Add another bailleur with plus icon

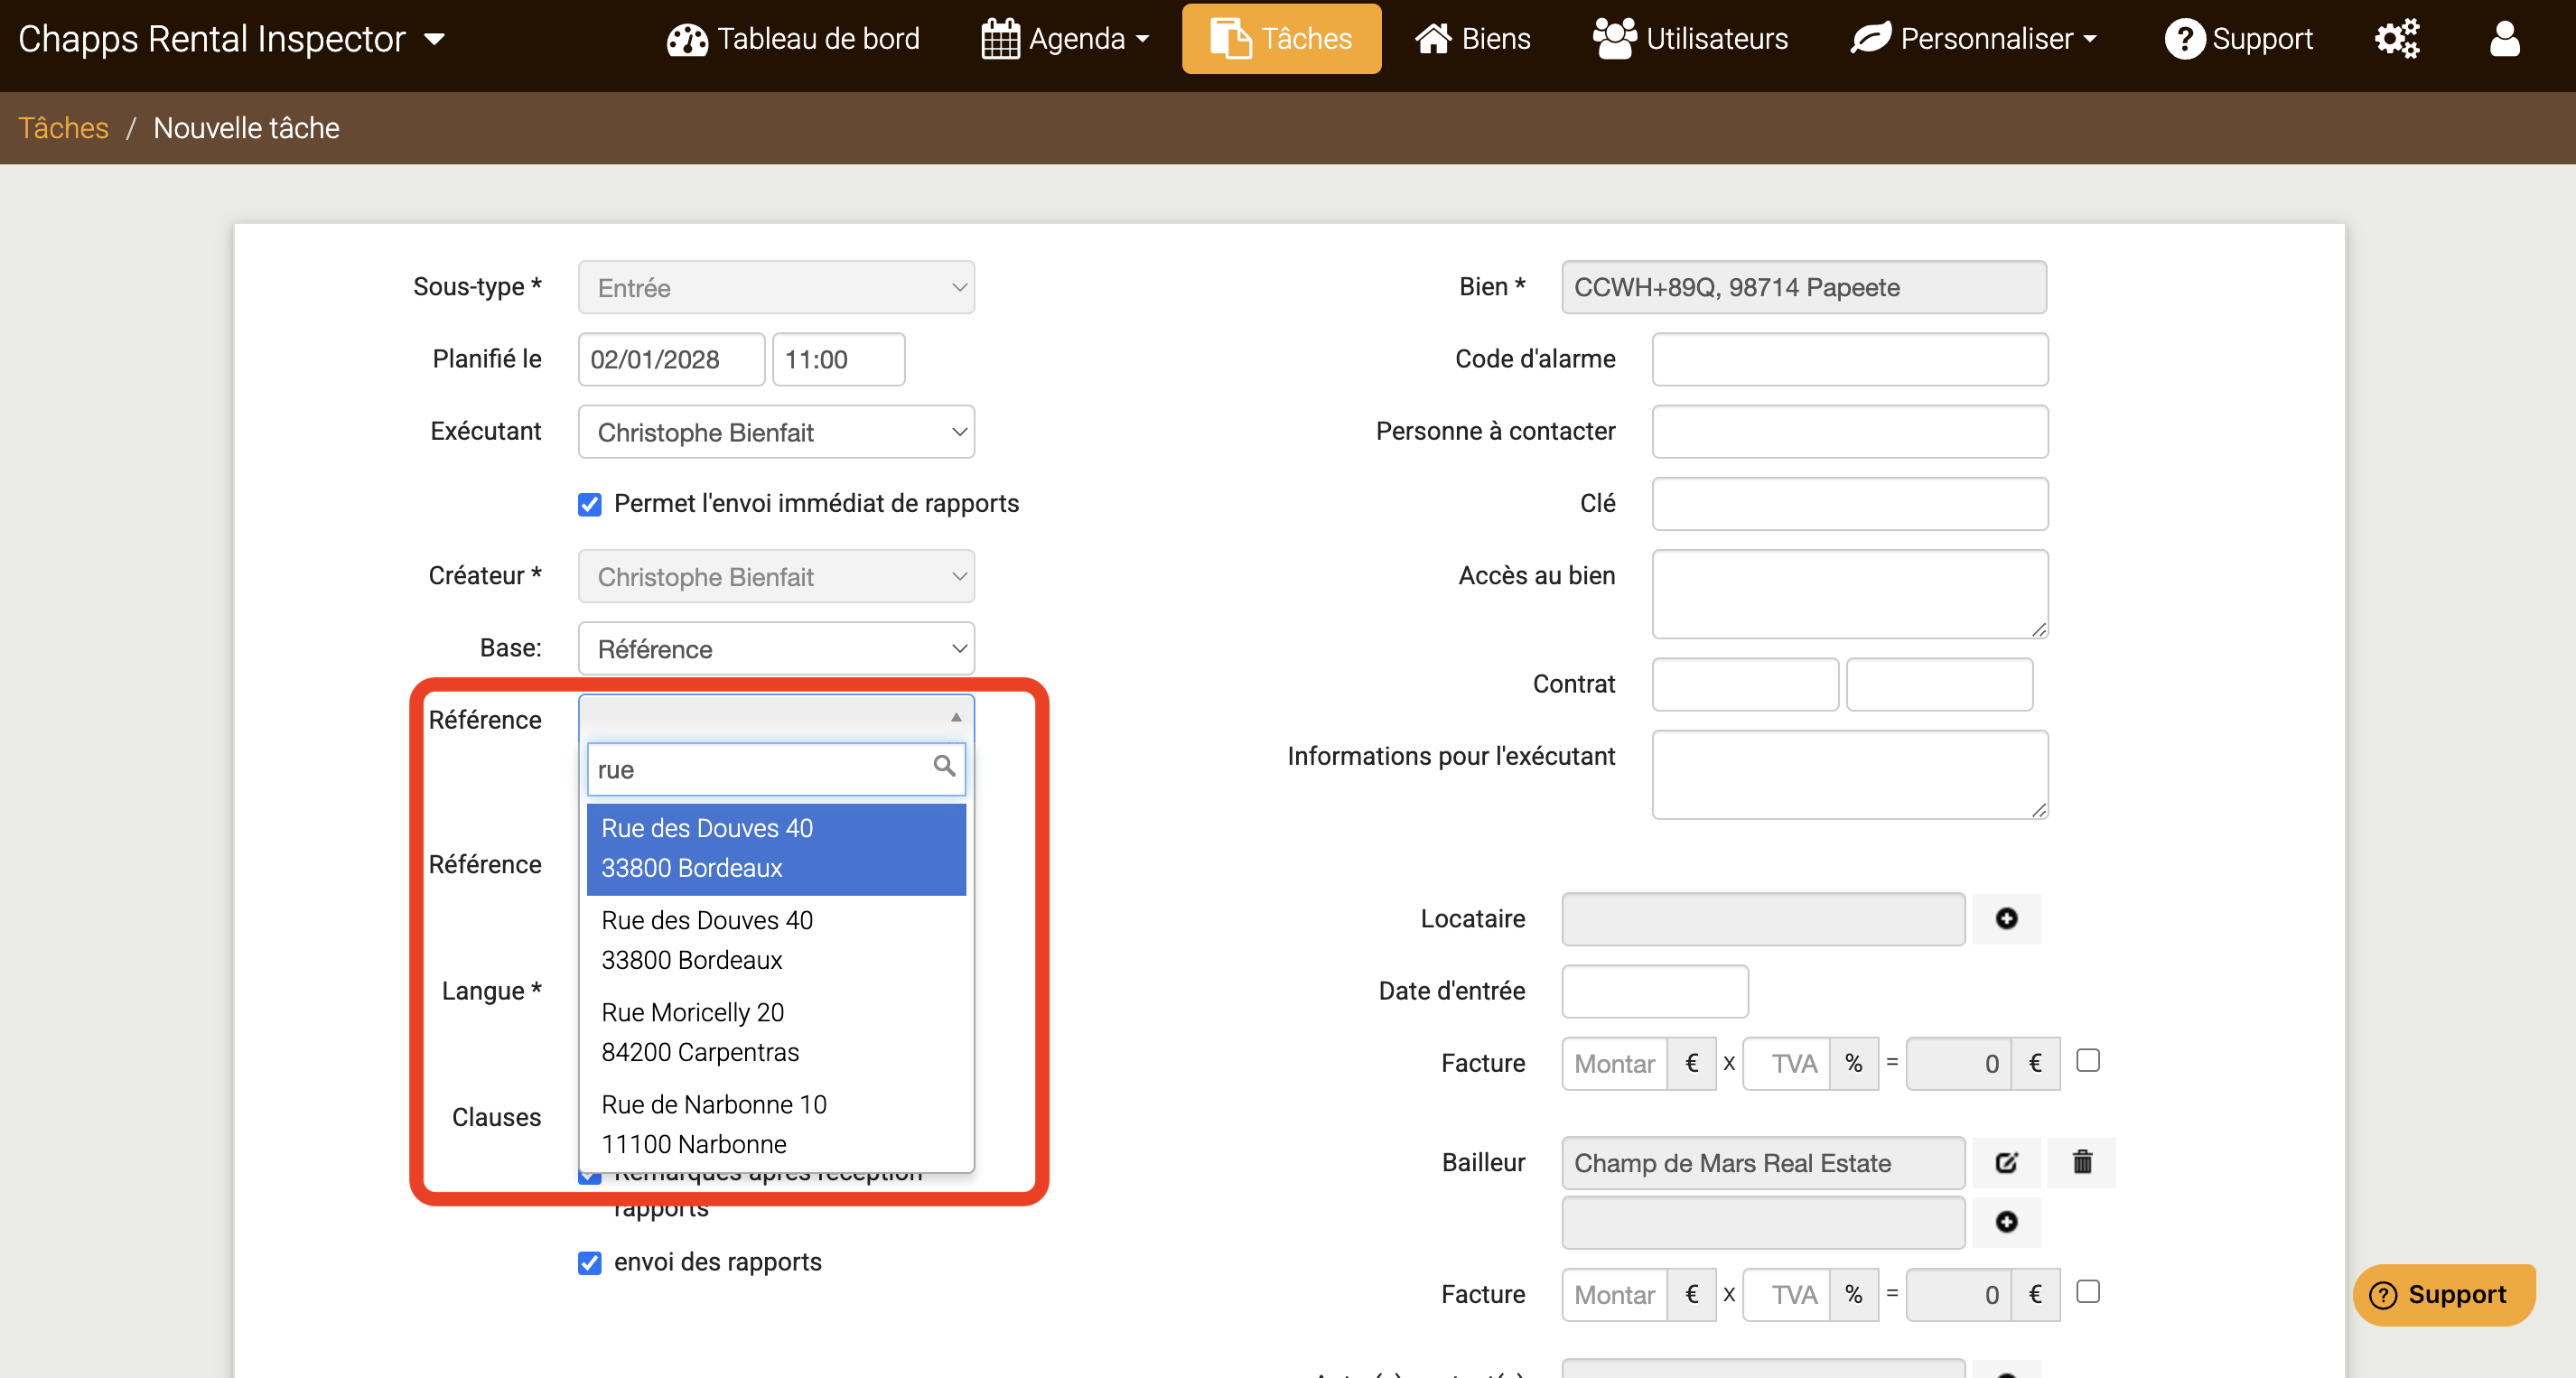click(x=2005, y=1222)
